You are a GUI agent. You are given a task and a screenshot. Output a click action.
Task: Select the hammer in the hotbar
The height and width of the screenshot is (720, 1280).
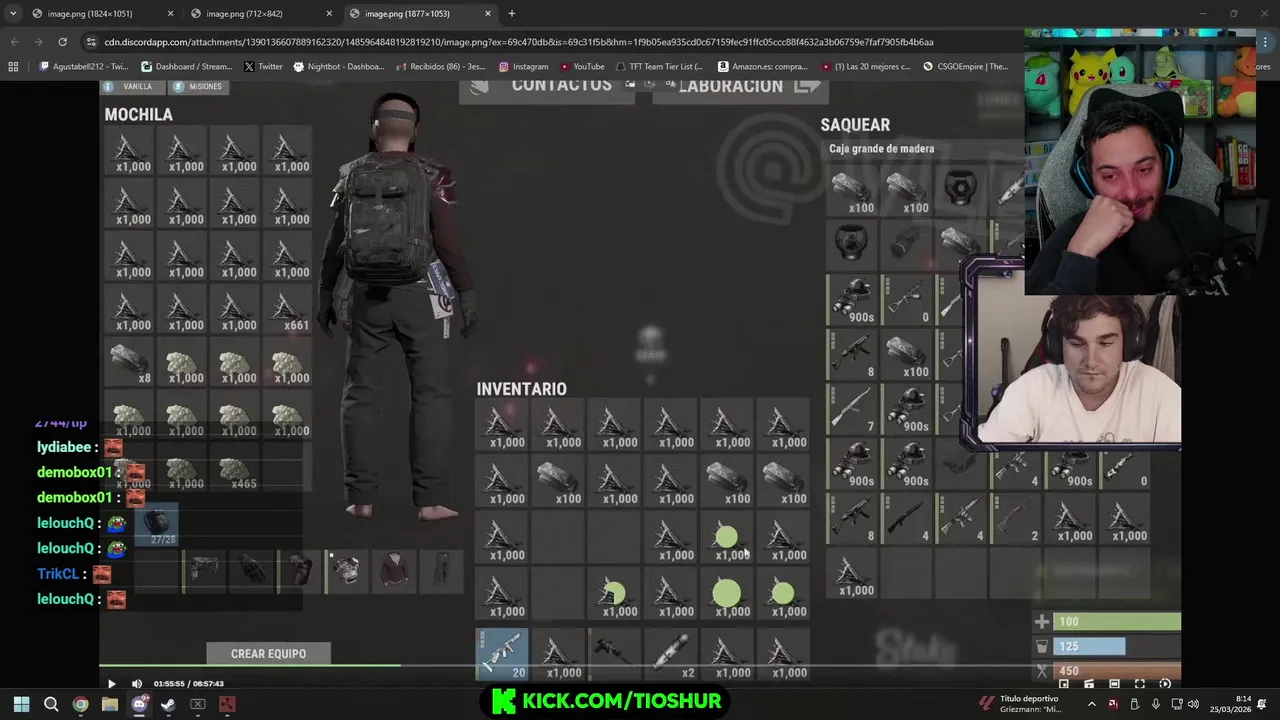pyautogui.click(x=615, y=654)
